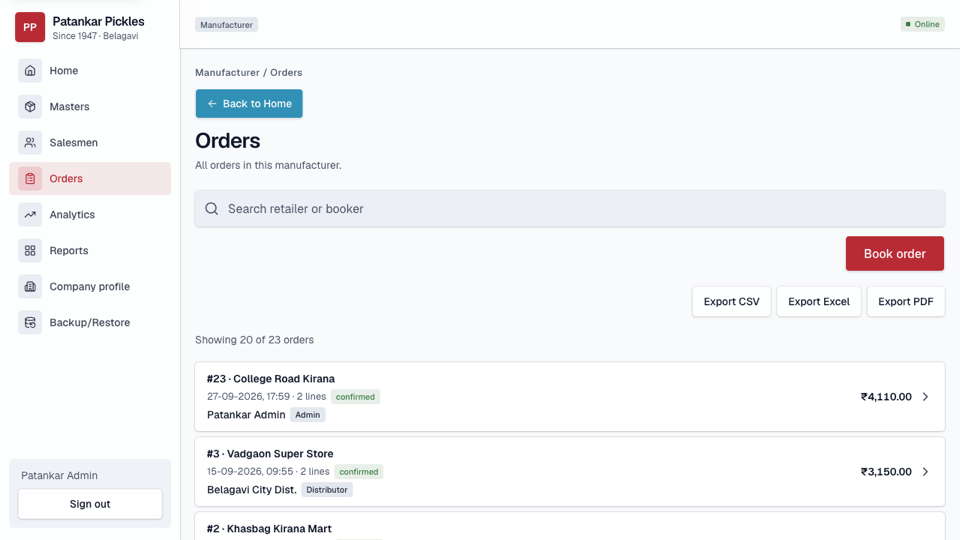Viewport: 960px width, 540px height.
Task: Open order #2 Khasbag Kirana Mart
Action: 570,526
